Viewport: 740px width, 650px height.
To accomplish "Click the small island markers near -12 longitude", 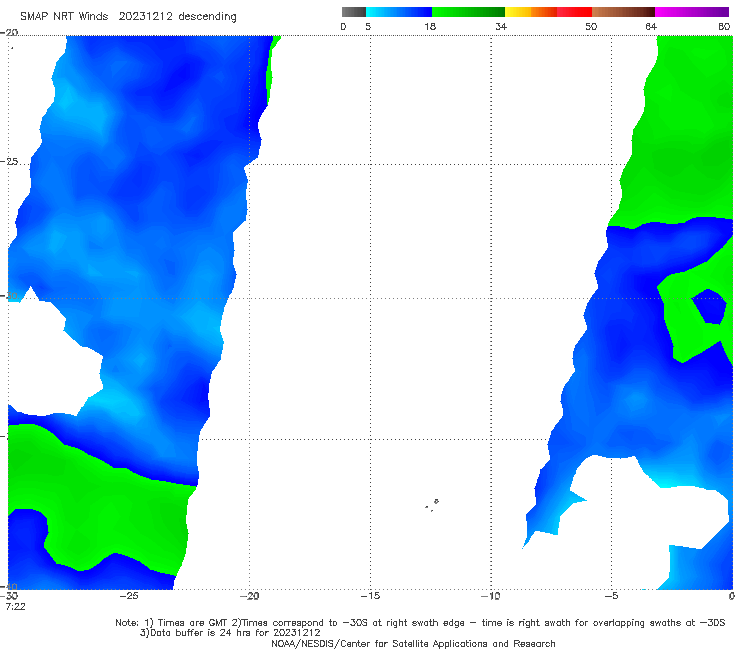I will (x=432, y=505).
